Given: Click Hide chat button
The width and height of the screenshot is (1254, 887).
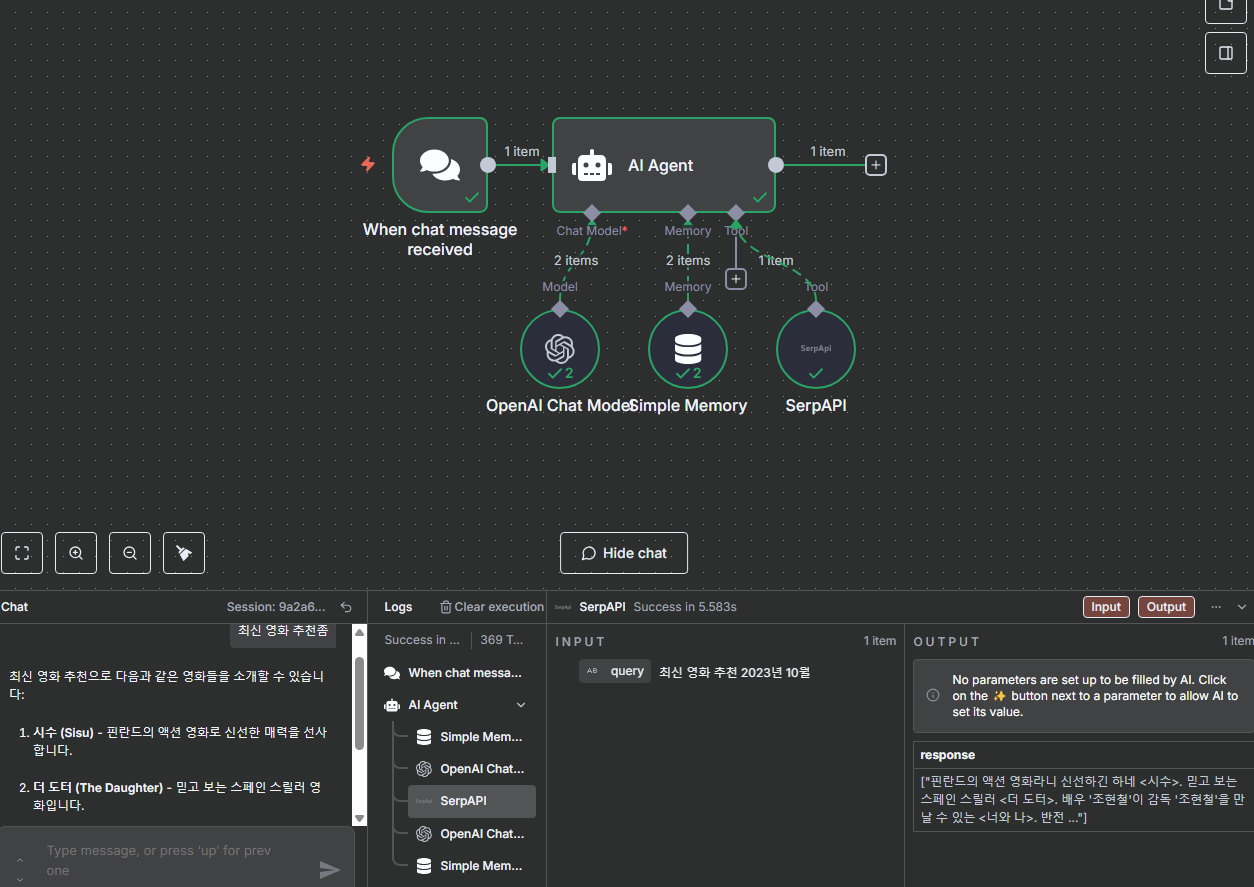Looking at the screenshot, I should [x=624, y=553].
